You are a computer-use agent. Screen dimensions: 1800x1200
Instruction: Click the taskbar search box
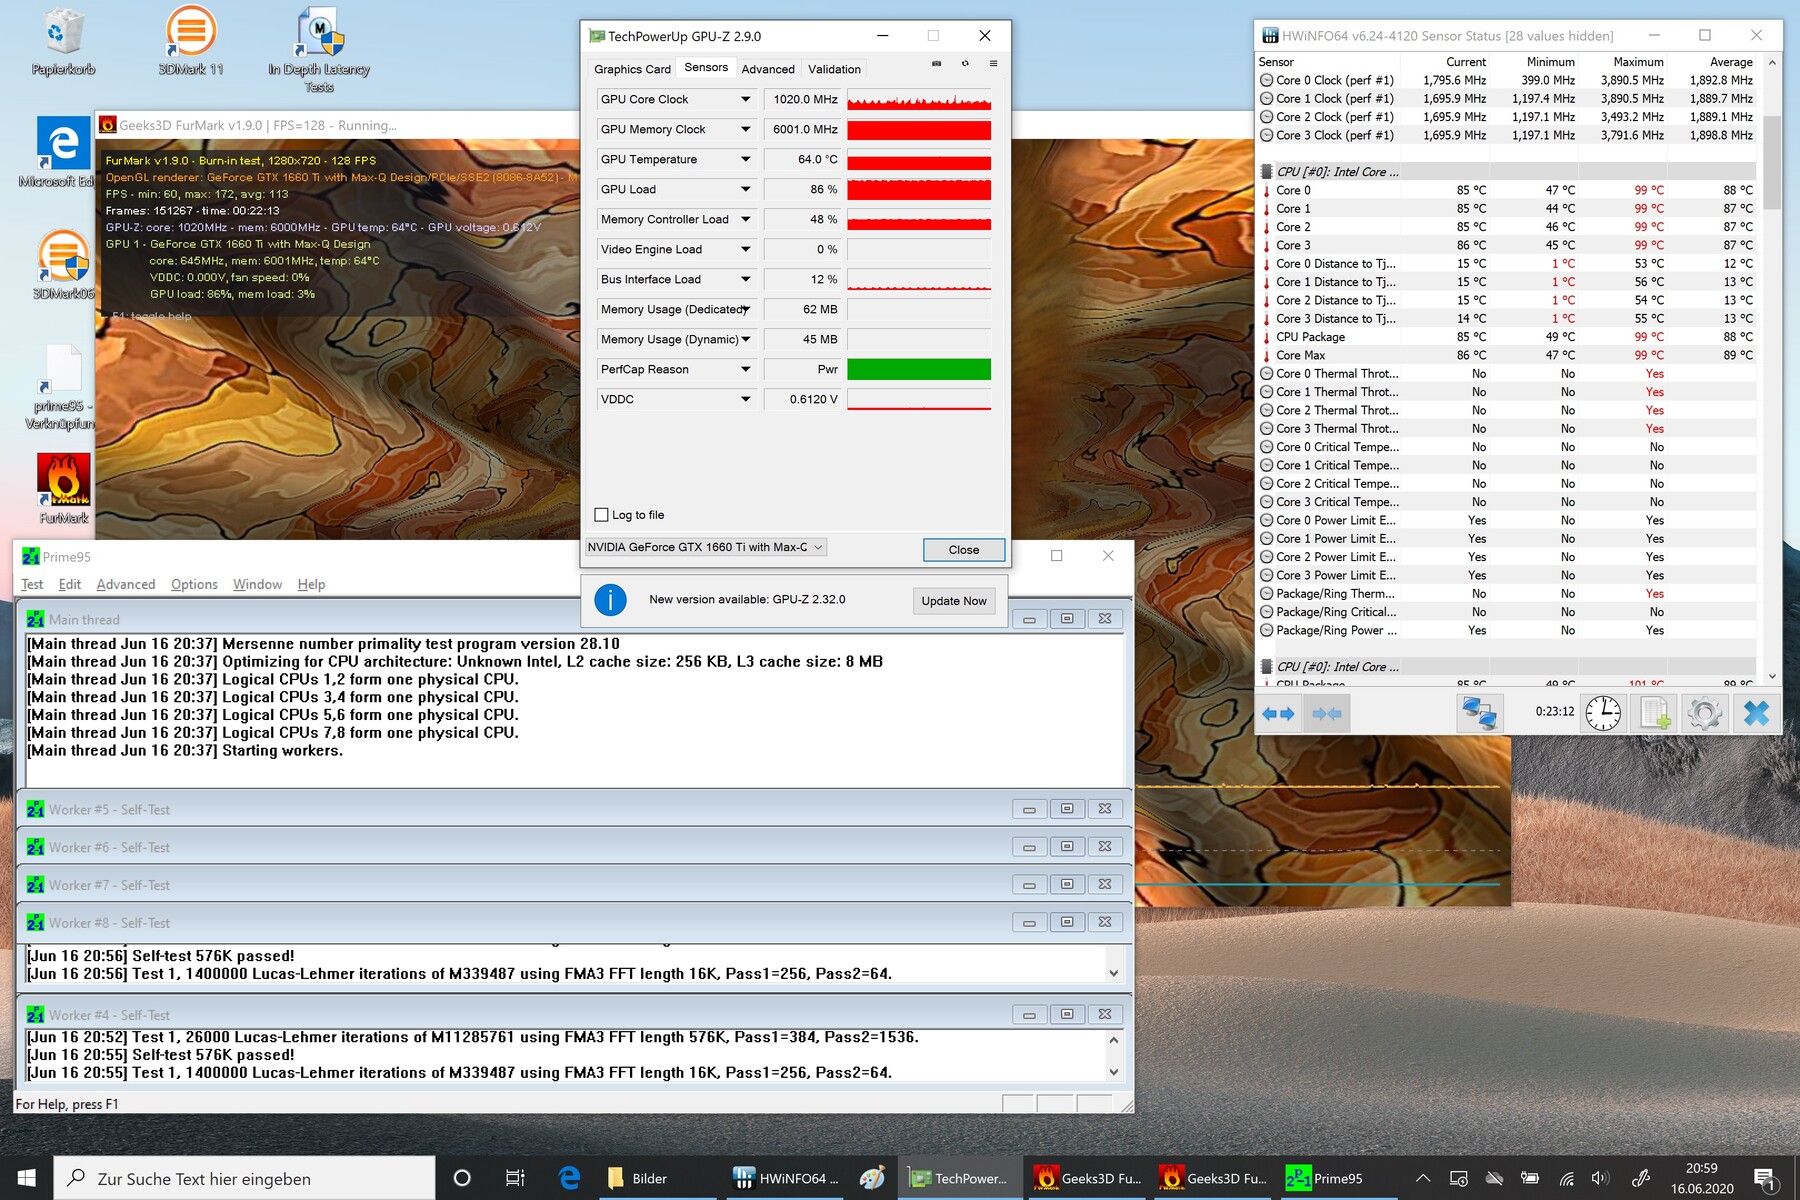(245, 1178)
